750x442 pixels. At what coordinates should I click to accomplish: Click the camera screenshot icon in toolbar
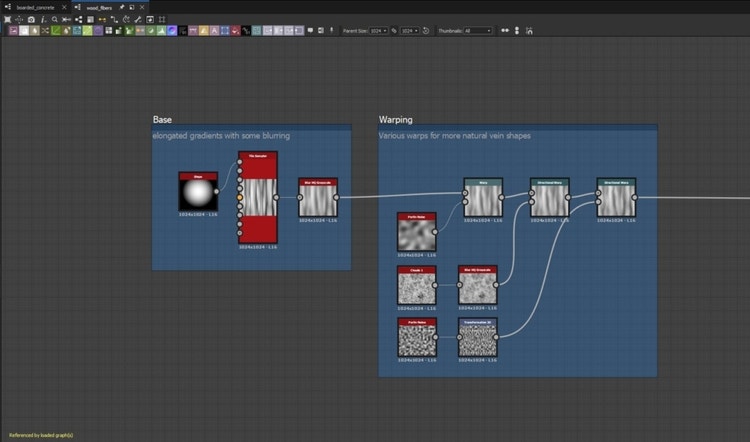[x=31, y=19]
